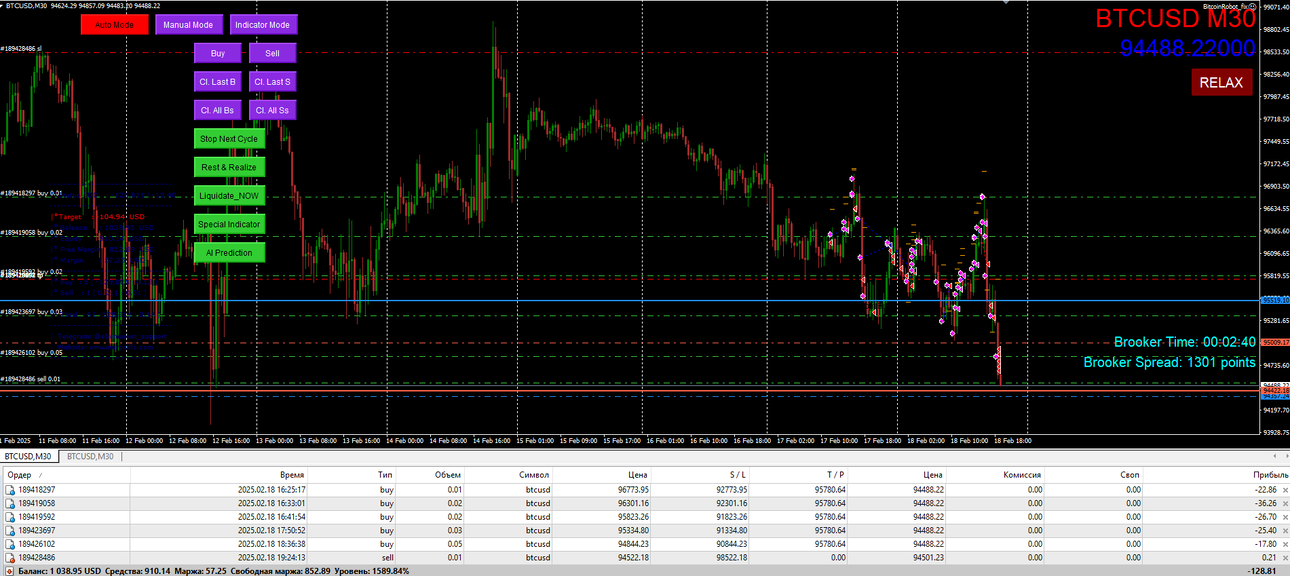Open the AI Prediction button

(229, 253)
